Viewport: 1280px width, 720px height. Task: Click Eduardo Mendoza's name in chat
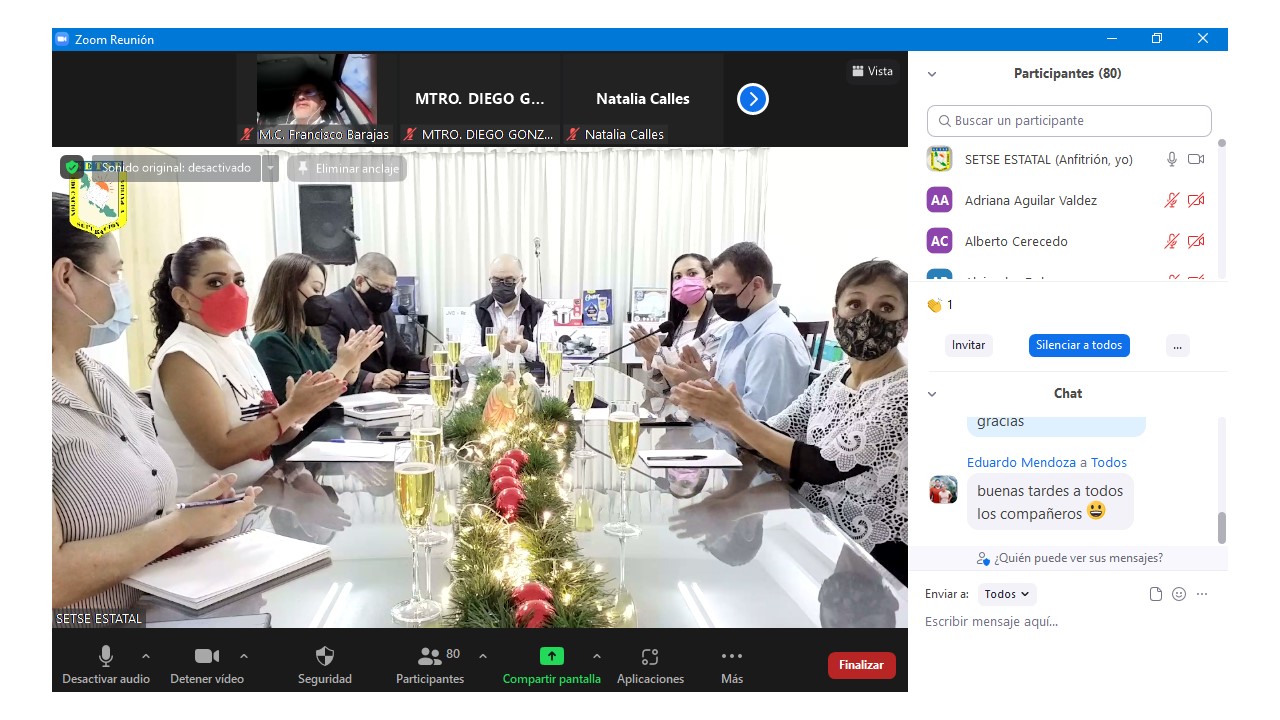[x=1021, y=462]
